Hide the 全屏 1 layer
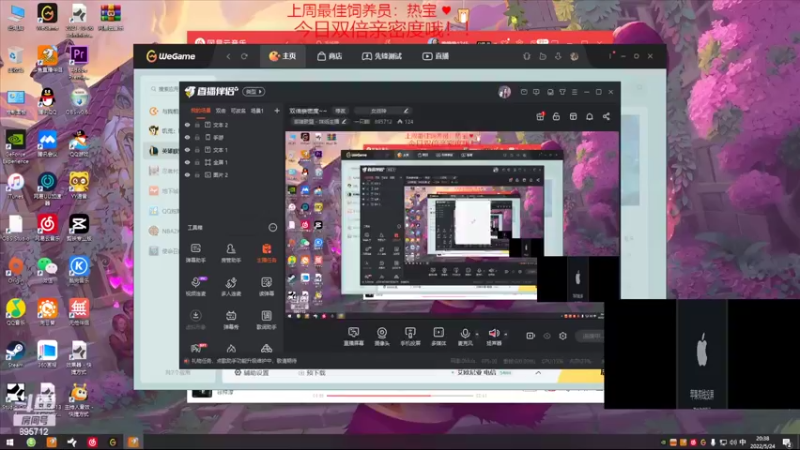This screenshot has height=450, width=800. 187,162
